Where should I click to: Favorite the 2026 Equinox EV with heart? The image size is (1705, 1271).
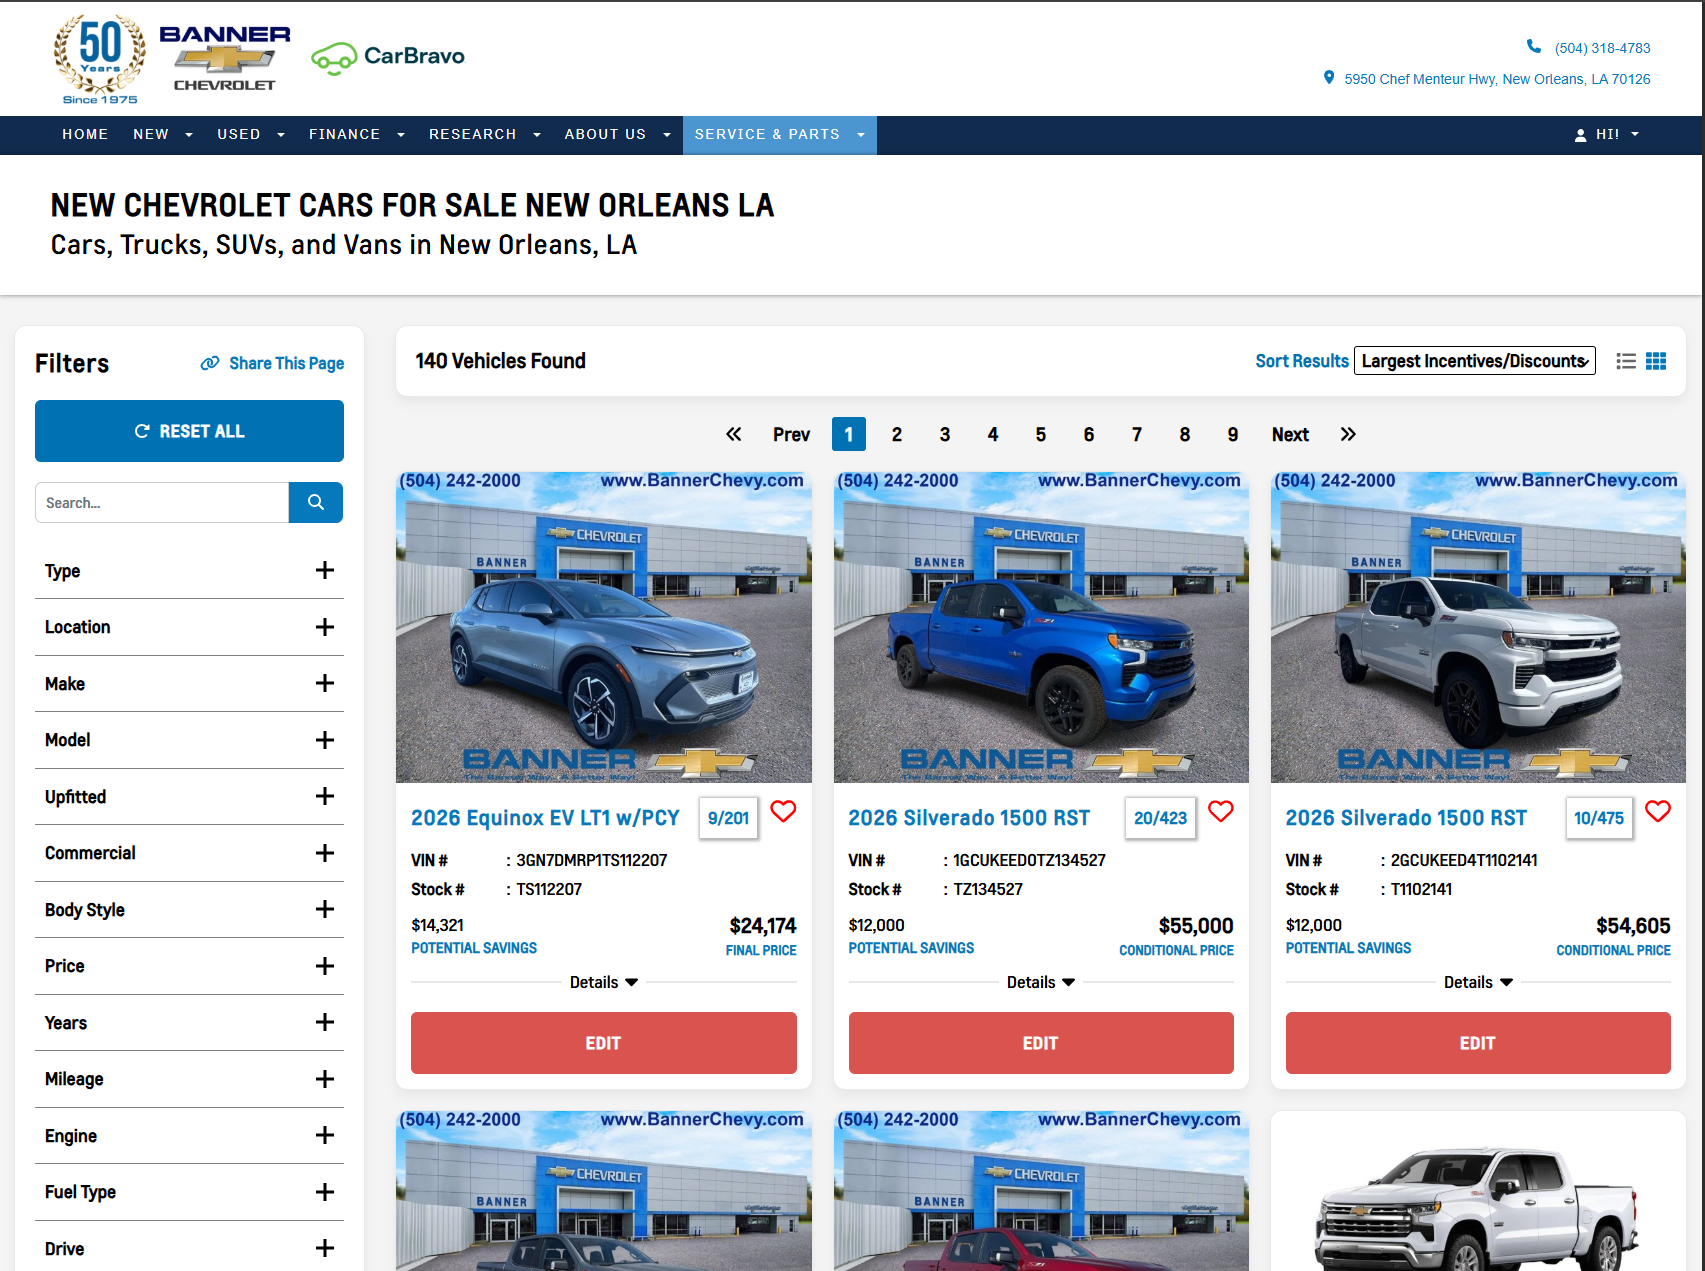(x=783, y=811)
